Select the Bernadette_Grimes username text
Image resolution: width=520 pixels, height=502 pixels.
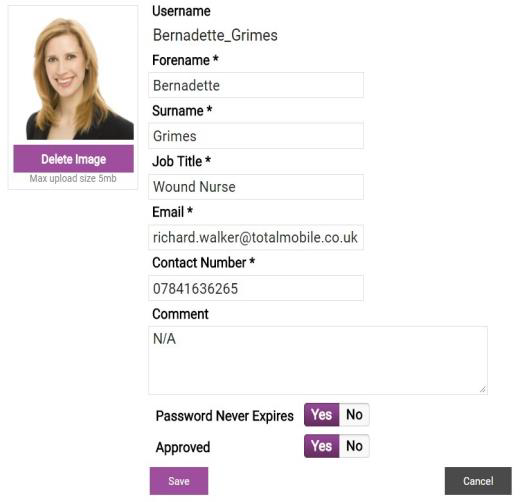coord(215,35)
